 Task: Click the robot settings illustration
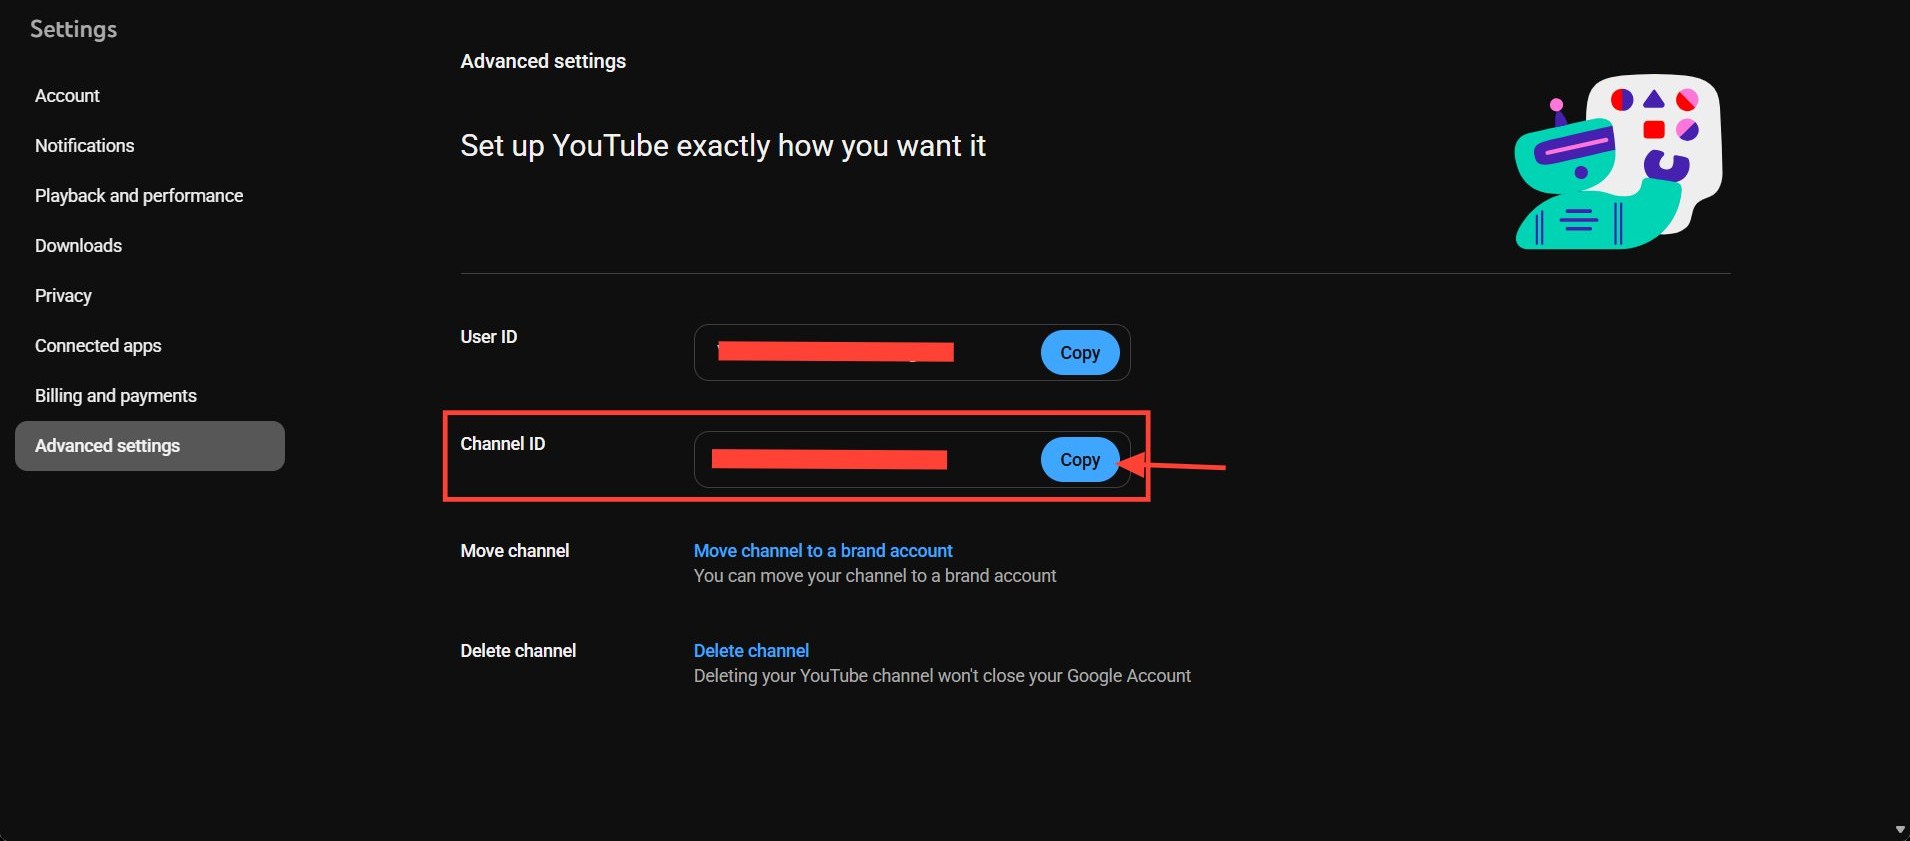click(x=1619, y=161)
